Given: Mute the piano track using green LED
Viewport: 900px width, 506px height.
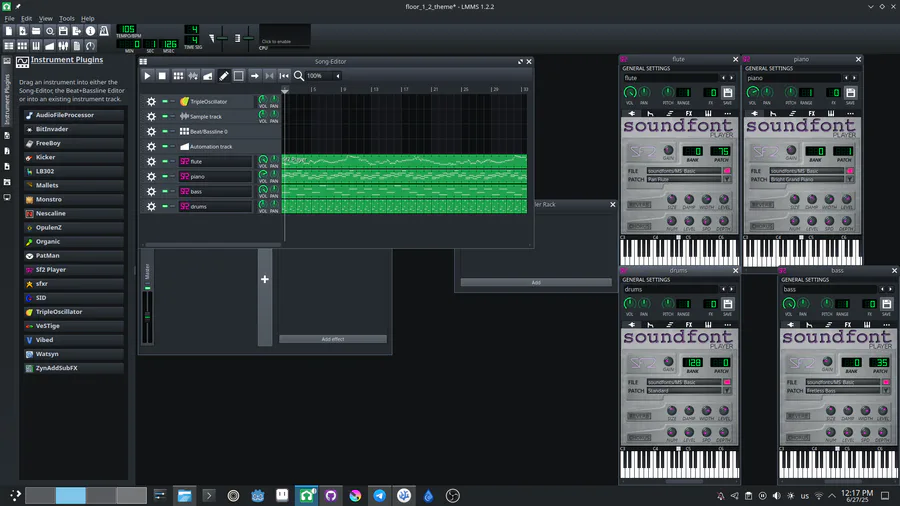Looking at the screenshot, I should (165, 177).
